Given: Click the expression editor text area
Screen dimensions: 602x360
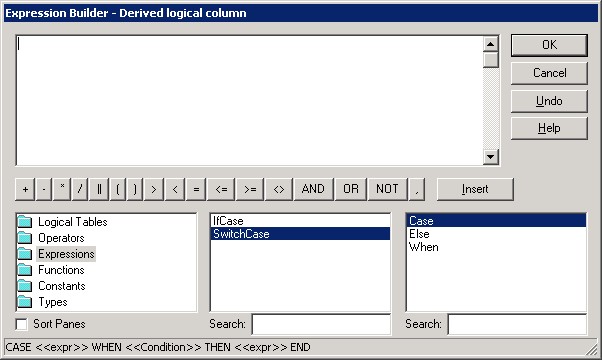Looking at the screenshot, I should [250, 101].
